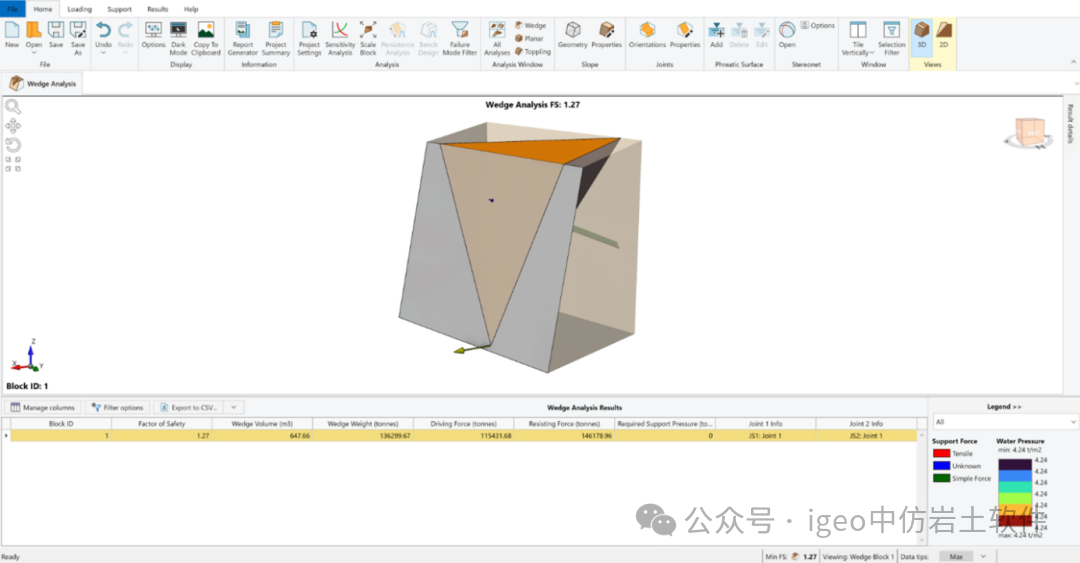Select the results row with Block ID 1

(463, 436)
